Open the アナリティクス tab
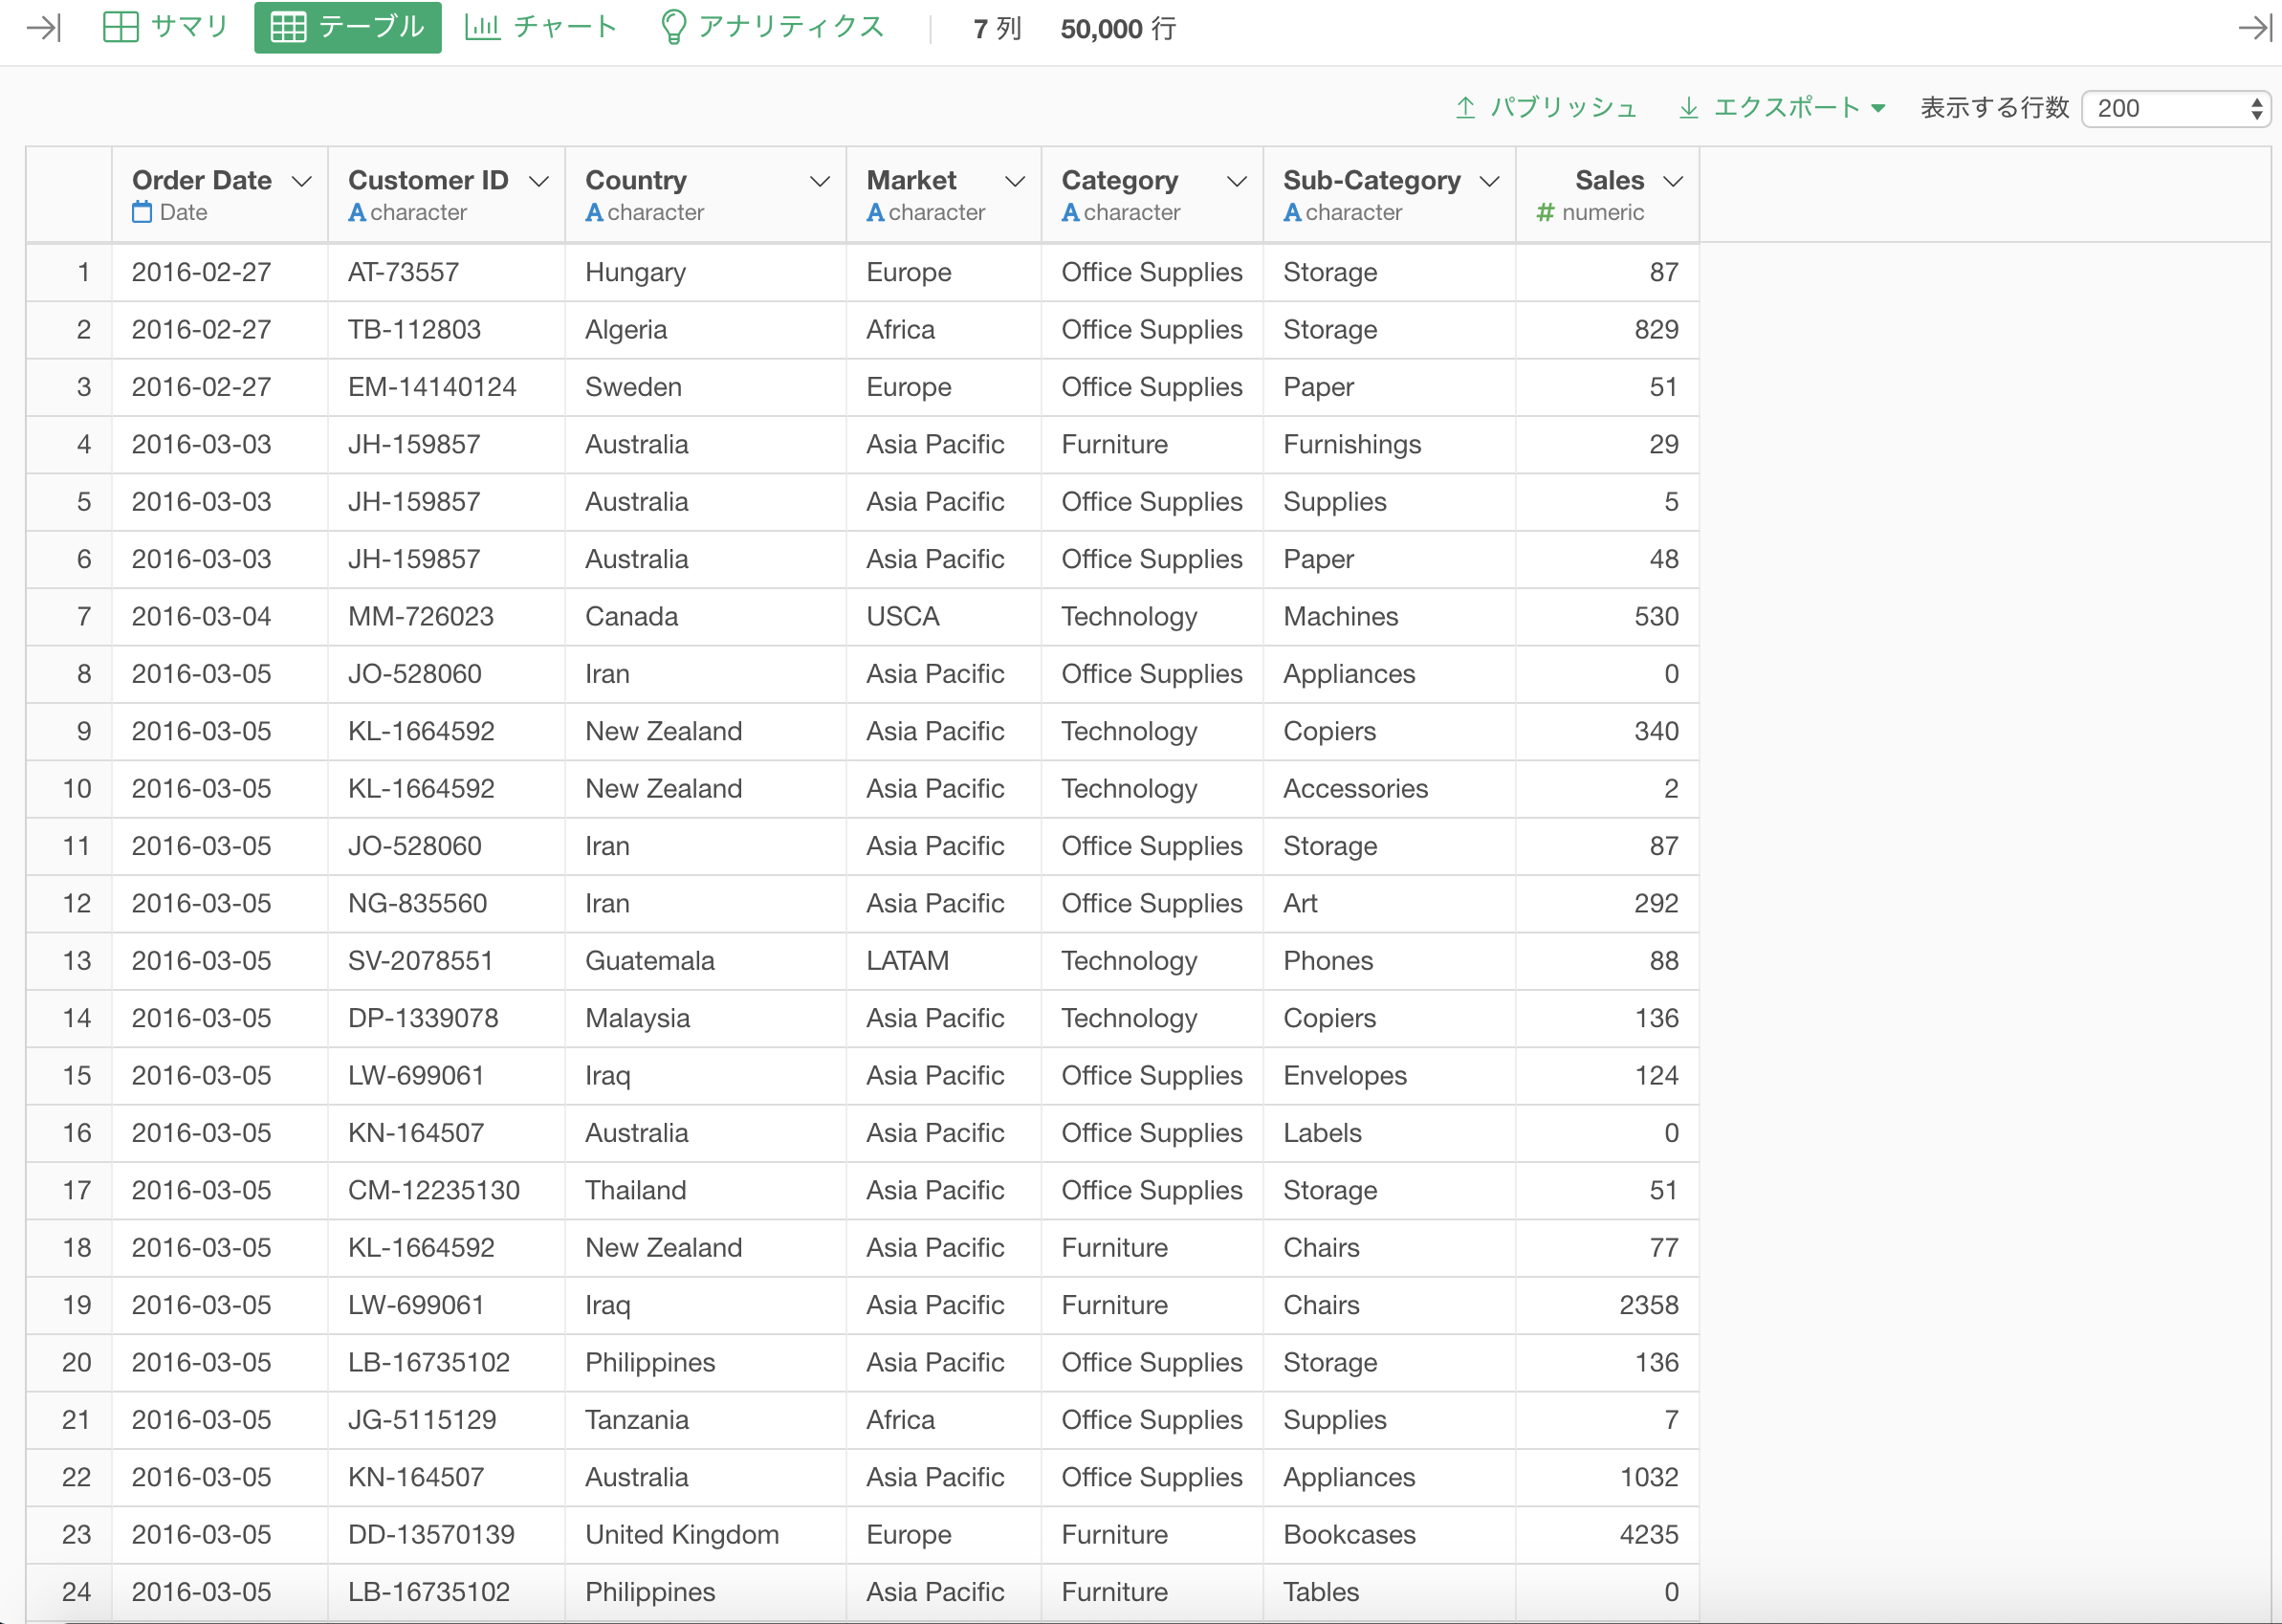 tap(773, 27)
